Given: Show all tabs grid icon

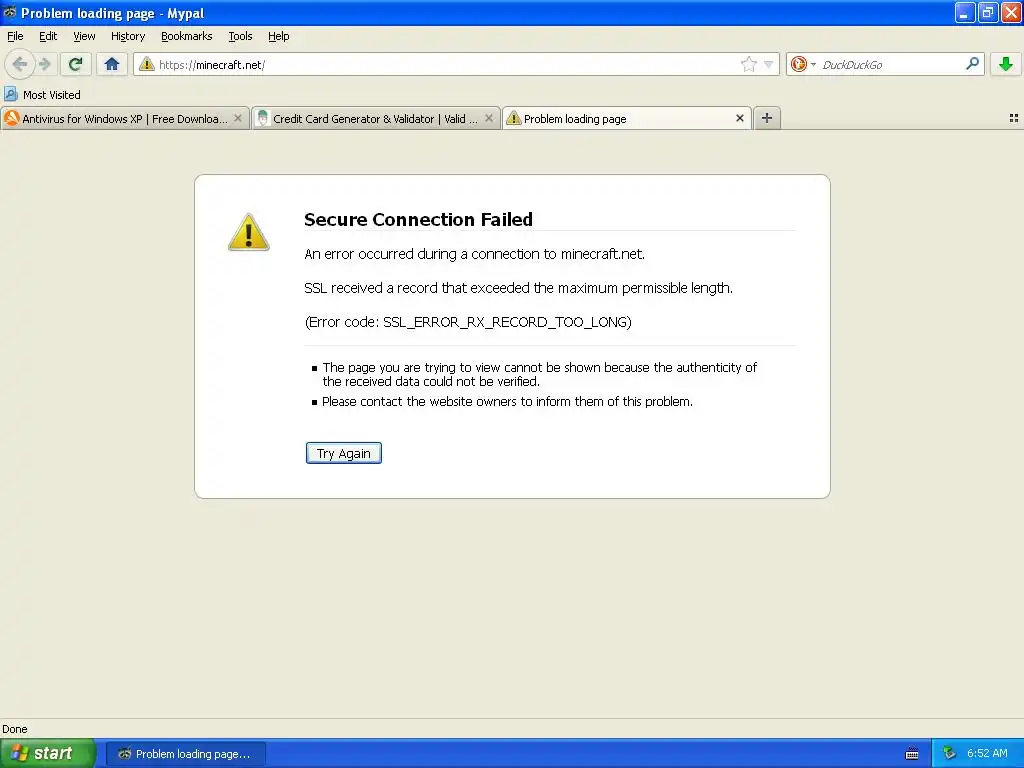Looking at the screenshot, I should click(1014, 118).
